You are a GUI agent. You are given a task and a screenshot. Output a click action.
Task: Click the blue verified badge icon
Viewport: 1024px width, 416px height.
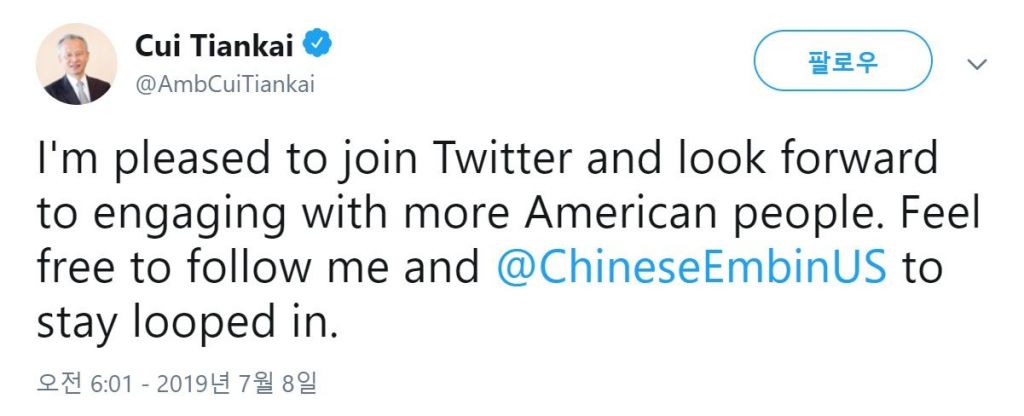[318, 44]
